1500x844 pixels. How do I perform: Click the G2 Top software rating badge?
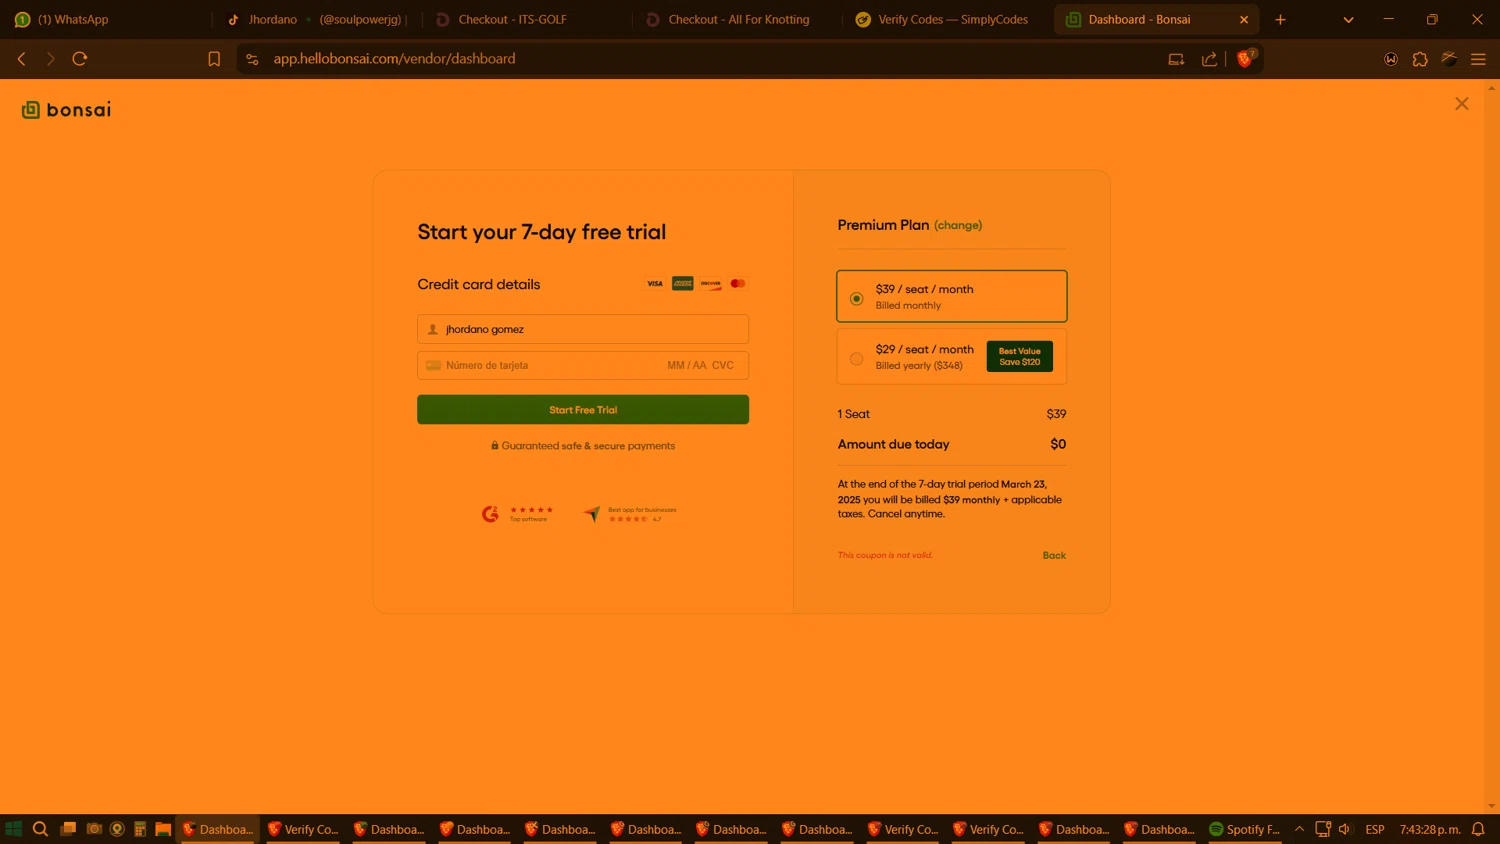517,514
